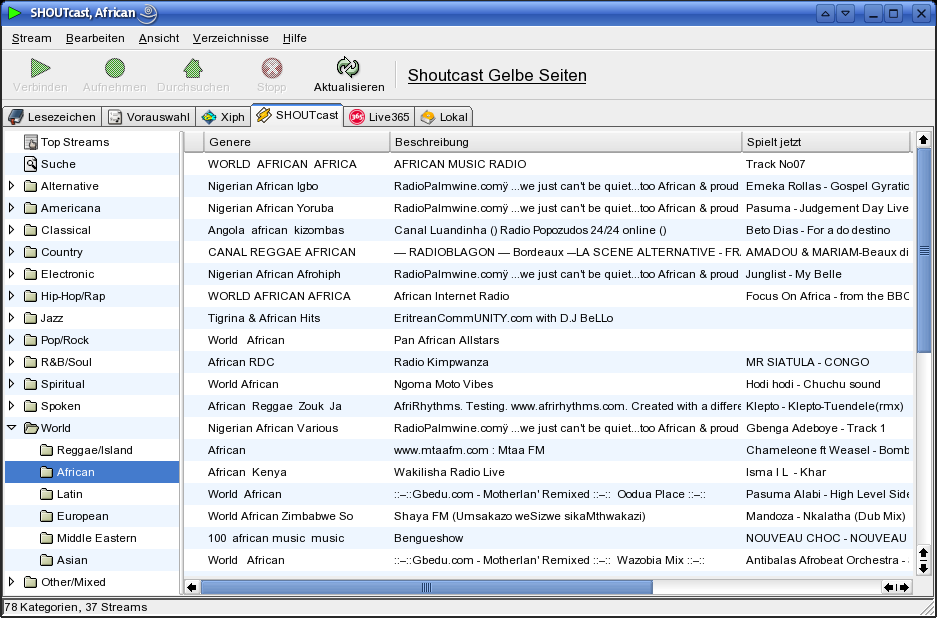Open the Live365 tab
The height and width of the screenshot is (618, 937).
point(379,117)
